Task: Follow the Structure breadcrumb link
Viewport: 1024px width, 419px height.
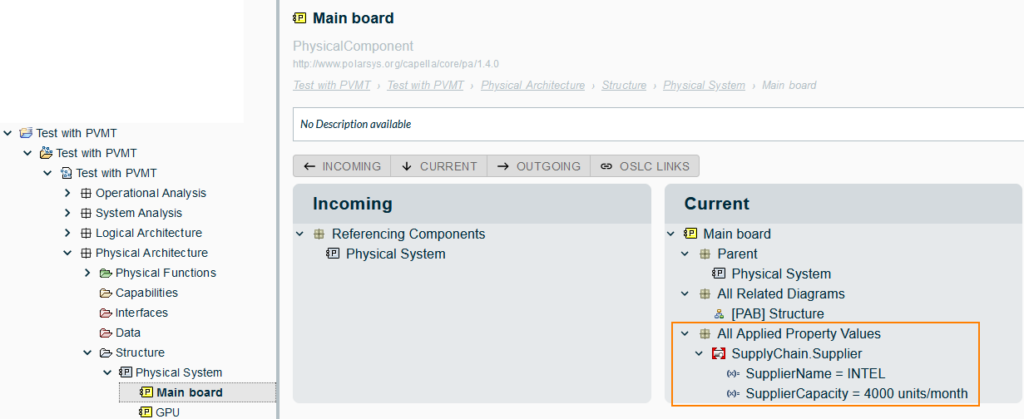Action: pyautogui.click(x=624, y=86)
